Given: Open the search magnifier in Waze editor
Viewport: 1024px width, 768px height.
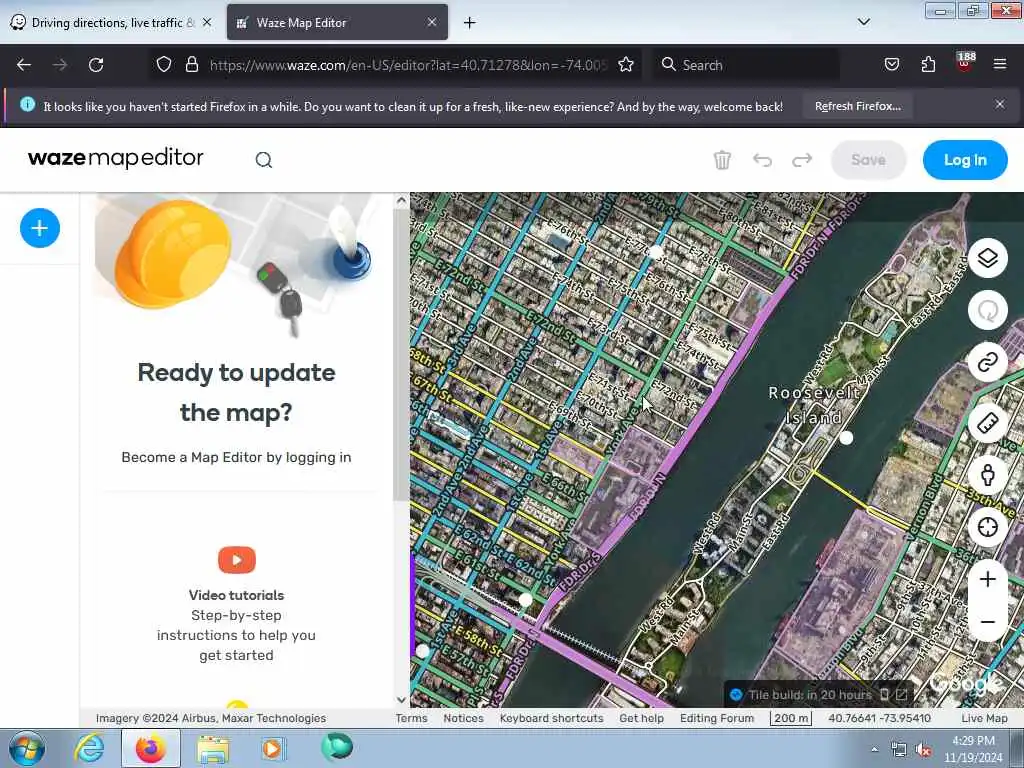Looking at the screenshot, I should (x=264, y=160).
